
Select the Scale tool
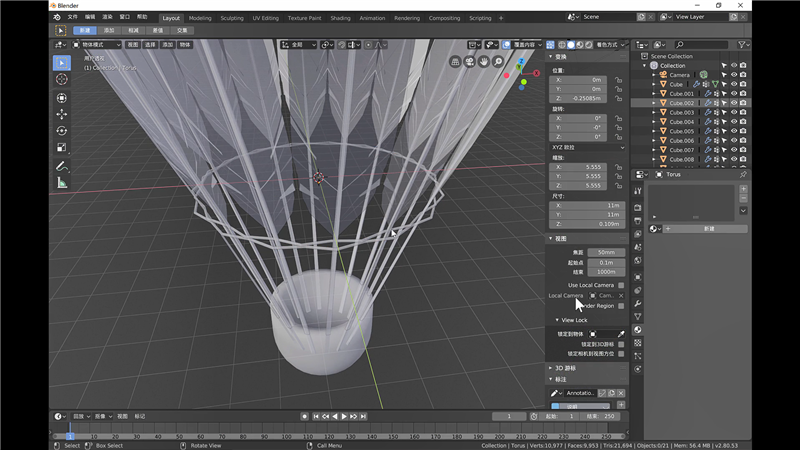tap(62, 147)
